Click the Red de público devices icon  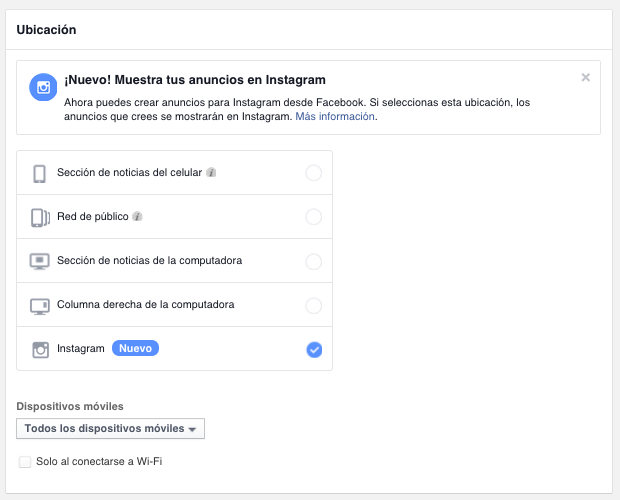pos(40,217)
